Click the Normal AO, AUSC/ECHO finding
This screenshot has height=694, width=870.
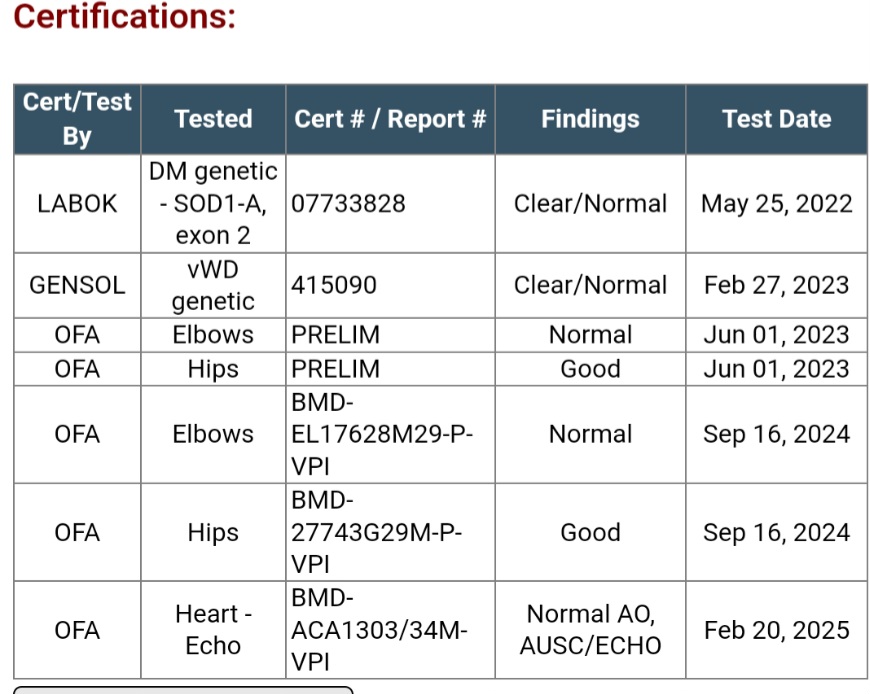coord(590,630)
